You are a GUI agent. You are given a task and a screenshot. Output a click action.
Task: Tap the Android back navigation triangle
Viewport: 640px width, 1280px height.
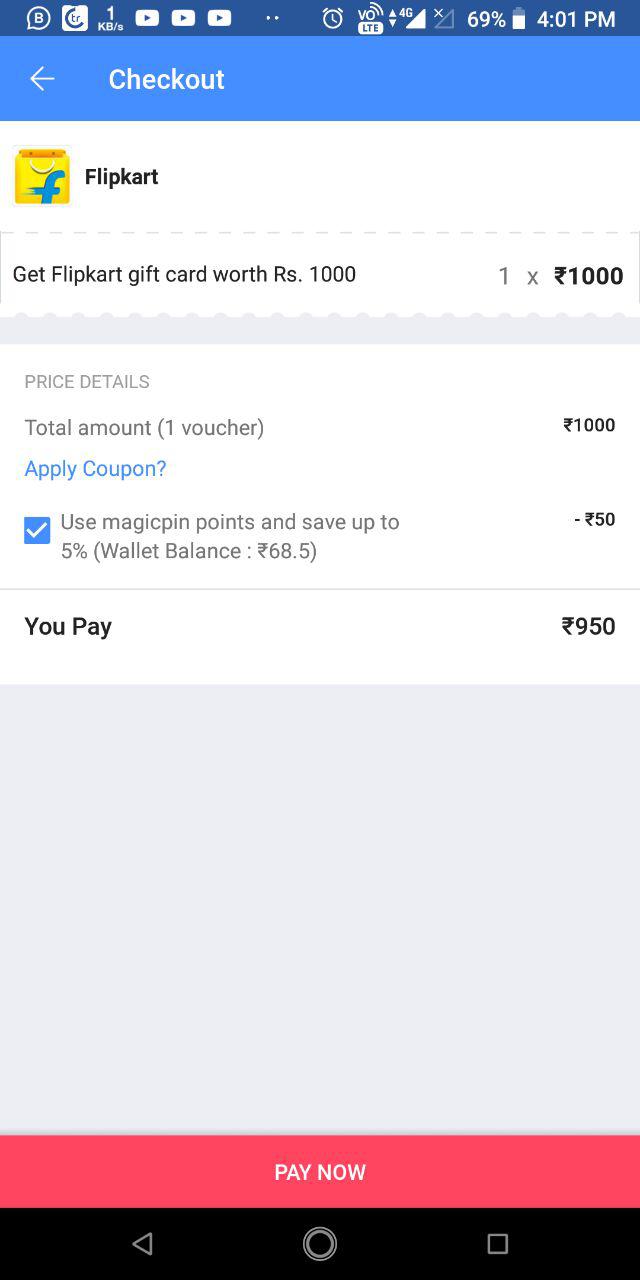[142, 1243]
